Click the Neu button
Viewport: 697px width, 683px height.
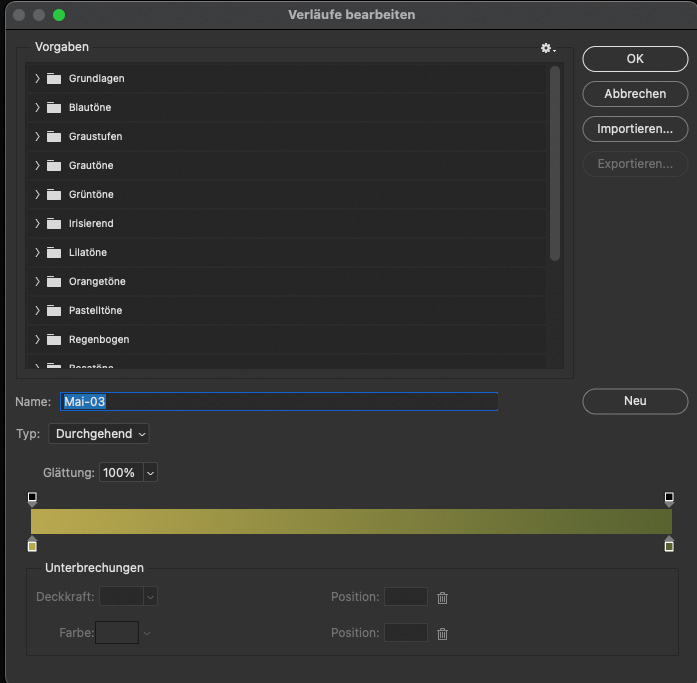pyautogui.click(x=635, y=401)
